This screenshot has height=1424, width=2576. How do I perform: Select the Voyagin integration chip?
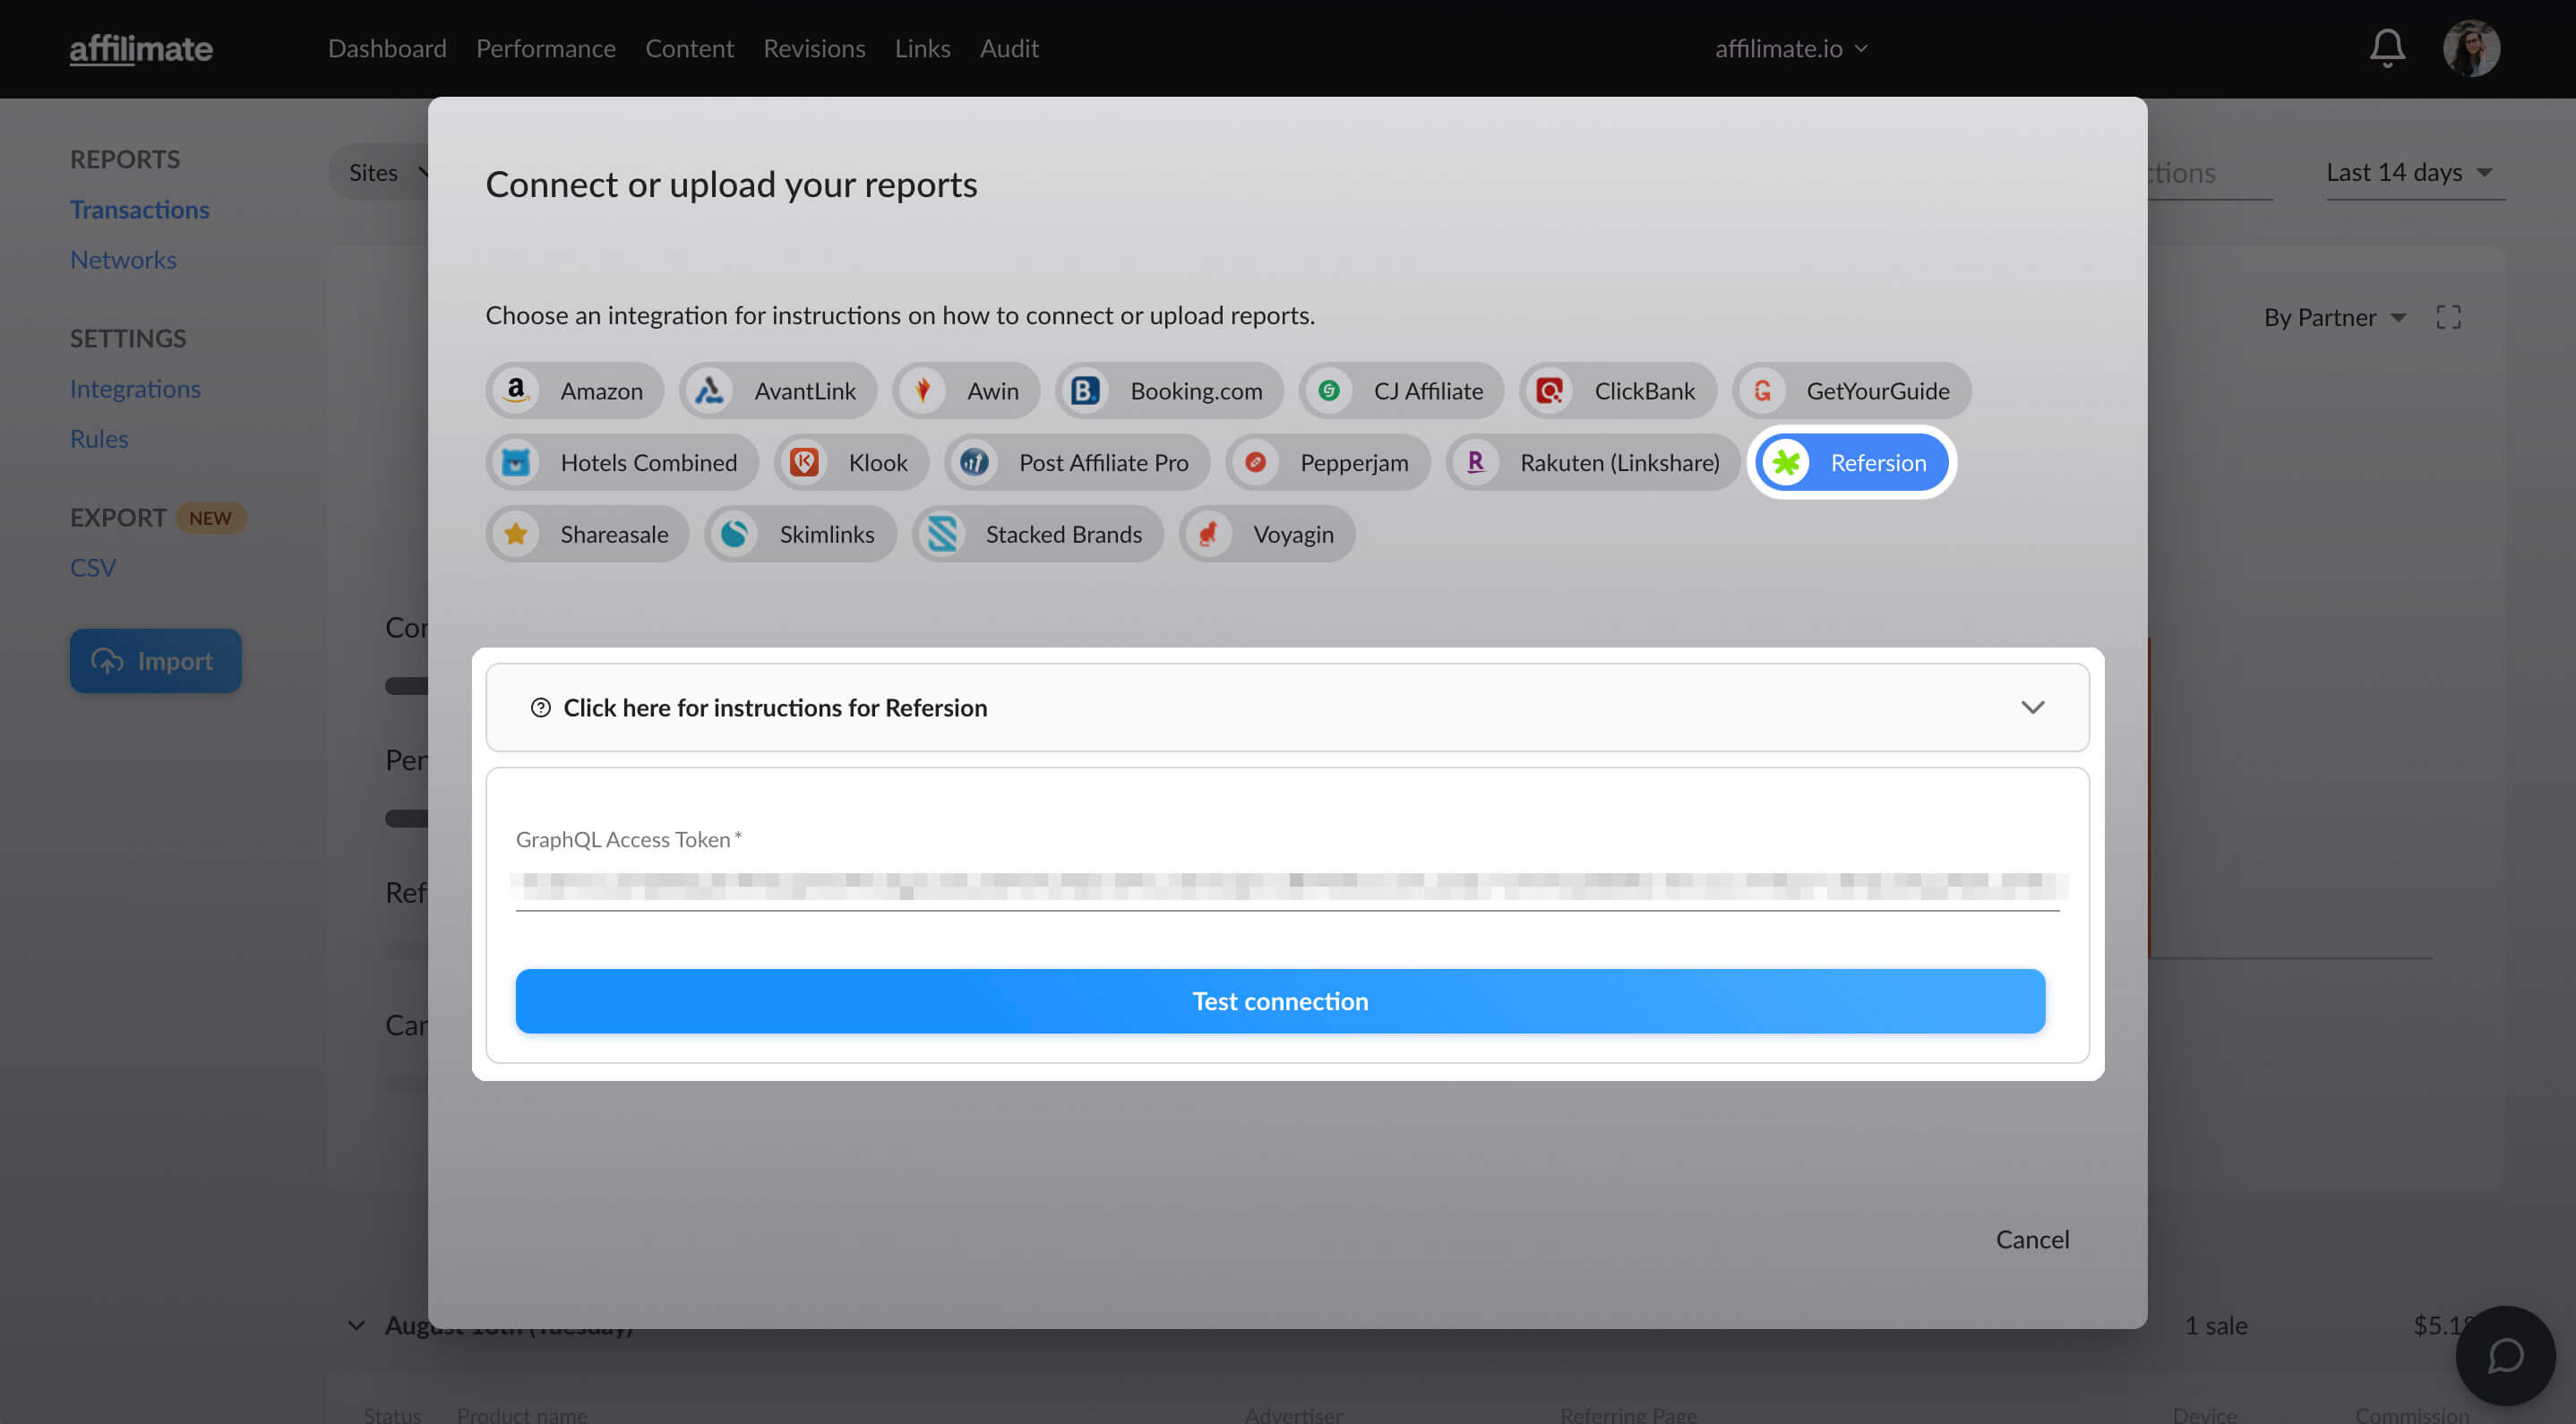click(x=1267, y=534)
